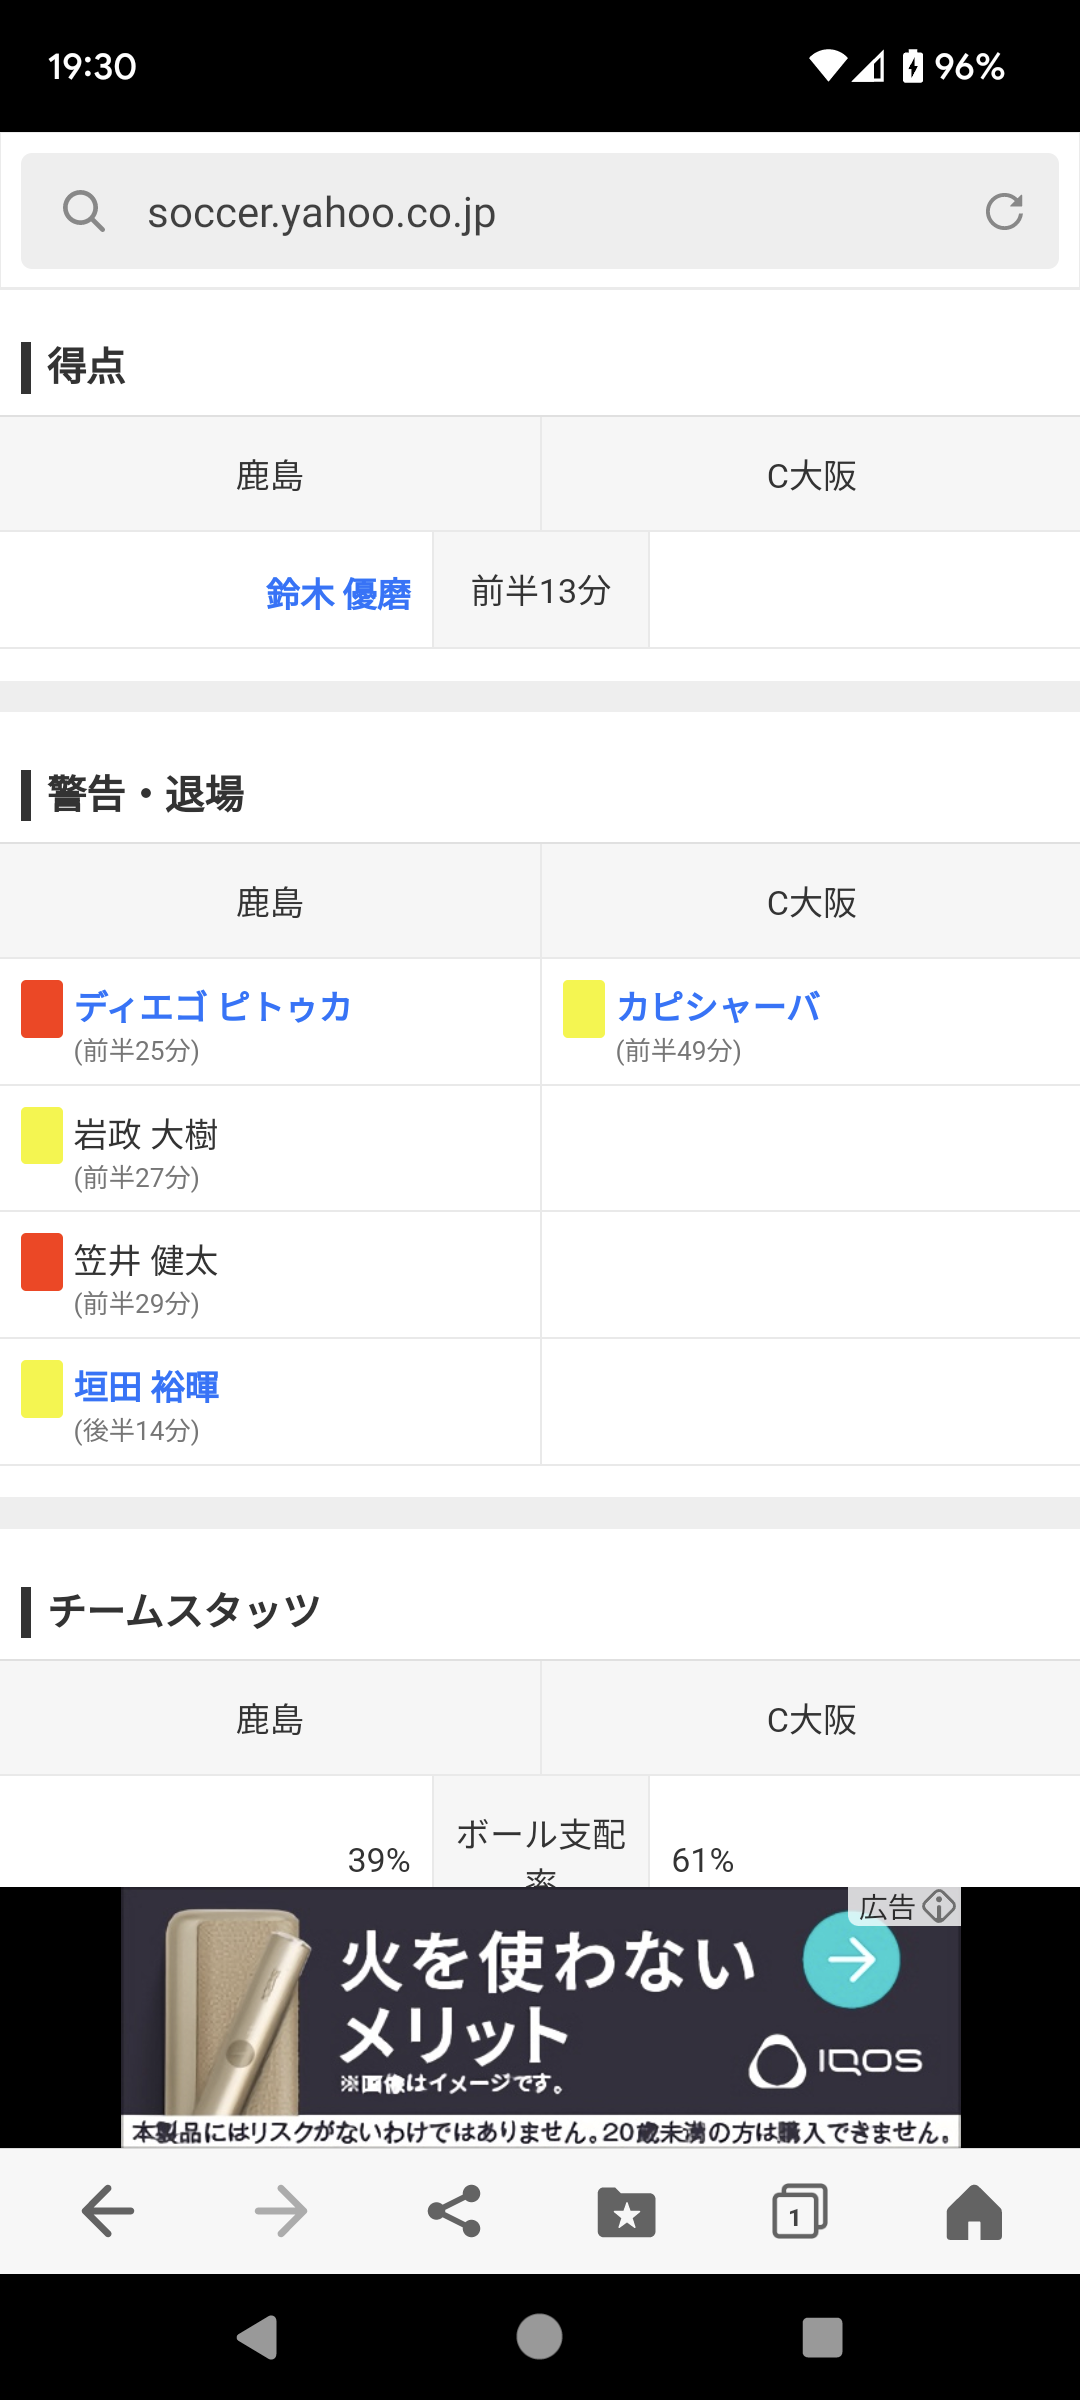Image resolution: width=1080 pixels, height=2400 pixels.
Task: Open recent apps with the square button
Action: pos(822,2337)
